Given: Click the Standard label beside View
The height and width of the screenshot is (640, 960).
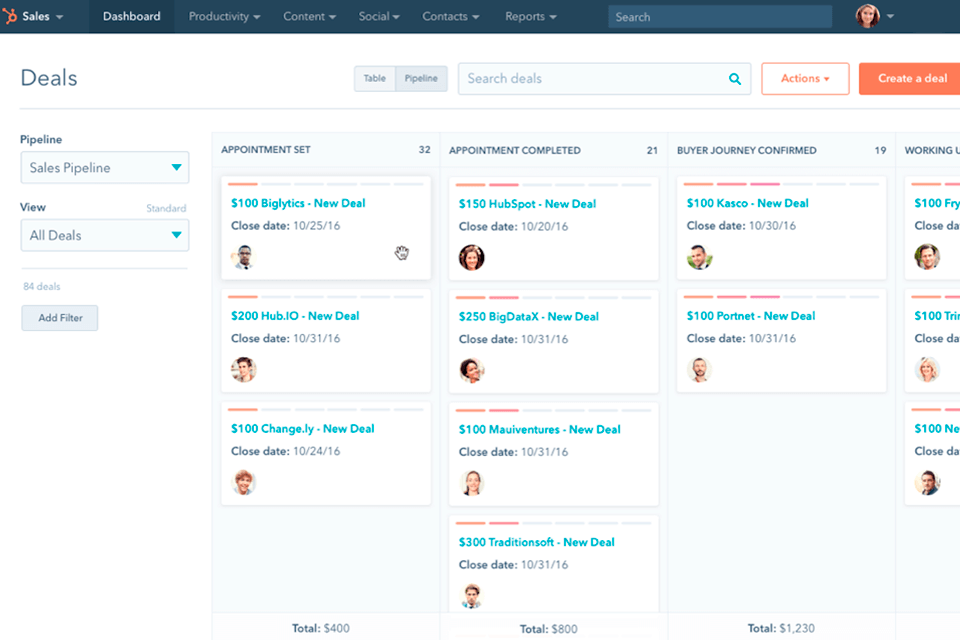Looking at the screenshot, I should tap(166, 208).
